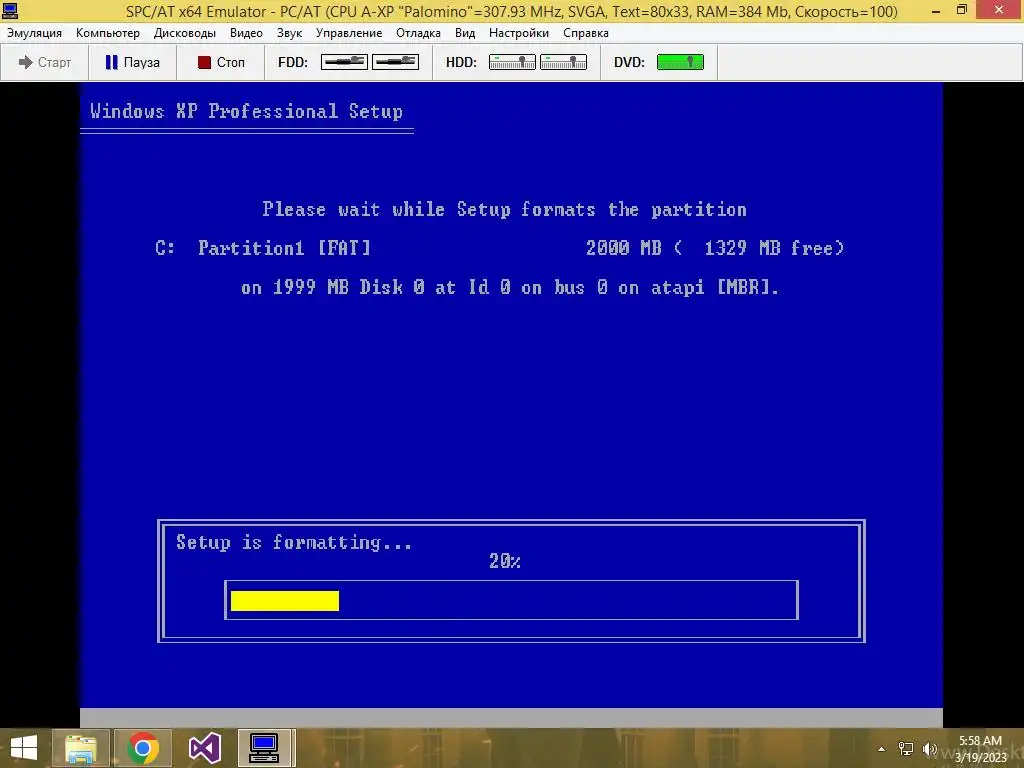Open Visual Studio from taskbar

click(204, 748)
